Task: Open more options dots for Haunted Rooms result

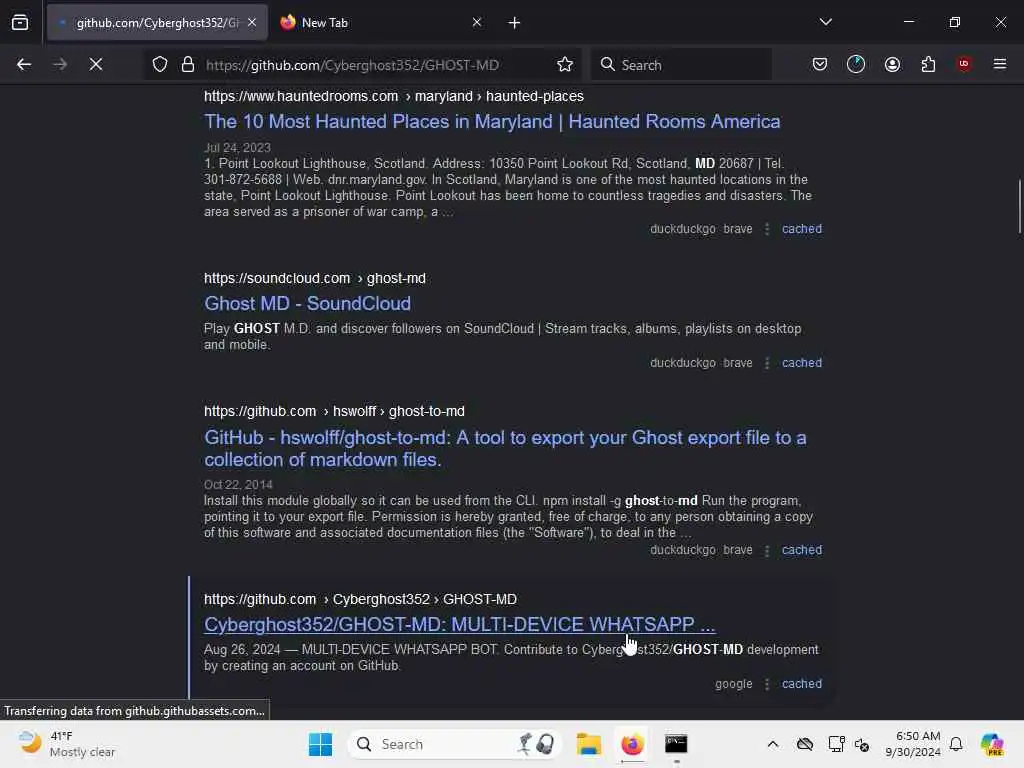Action: click(x=767, y=229)
